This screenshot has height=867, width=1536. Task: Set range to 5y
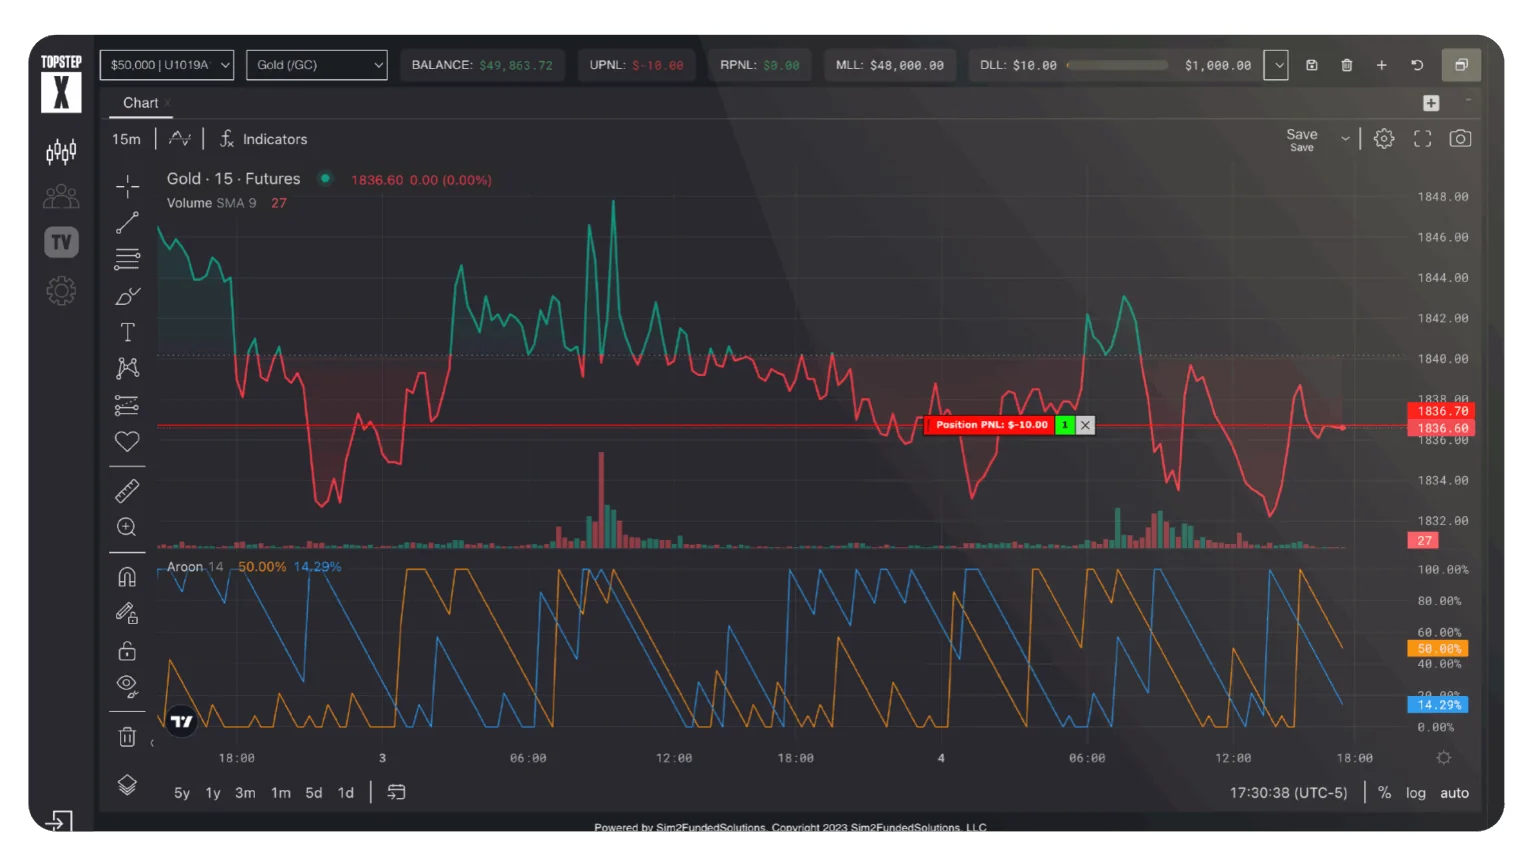182,793
